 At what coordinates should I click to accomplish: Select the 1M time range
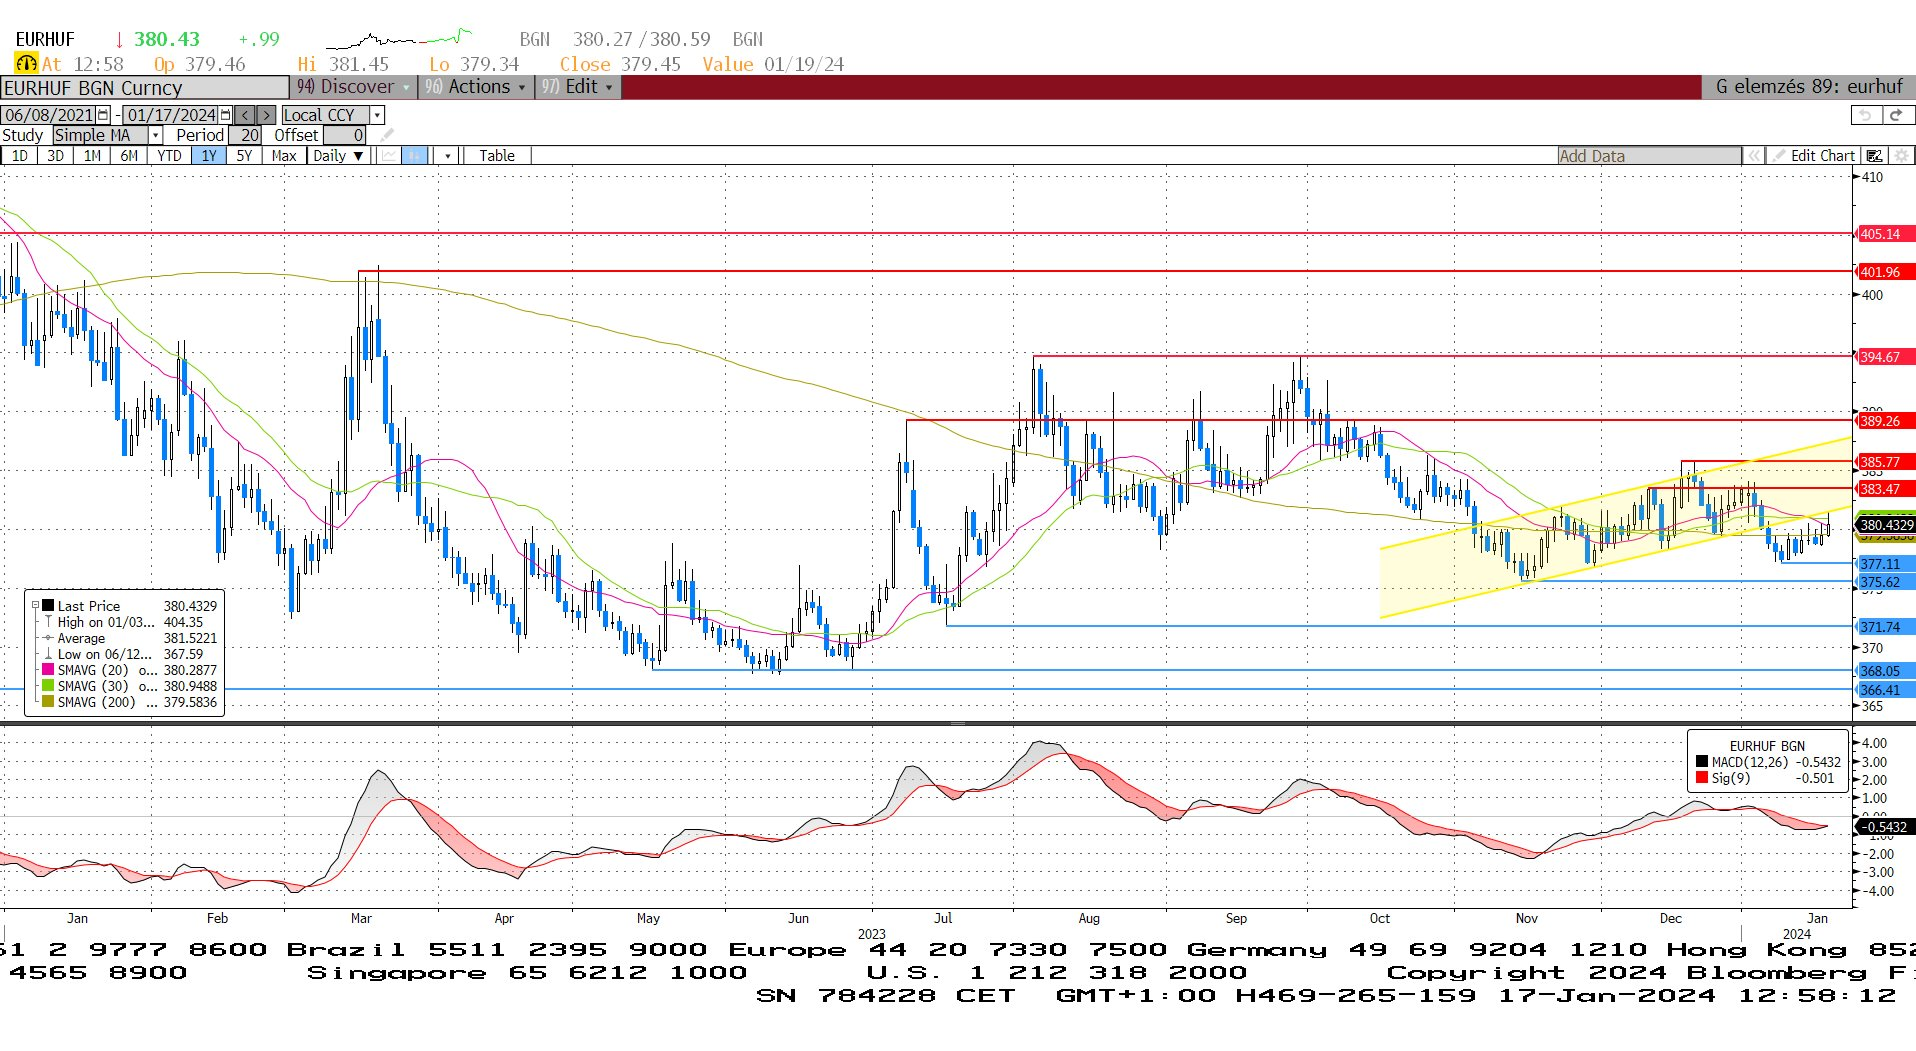92,156
